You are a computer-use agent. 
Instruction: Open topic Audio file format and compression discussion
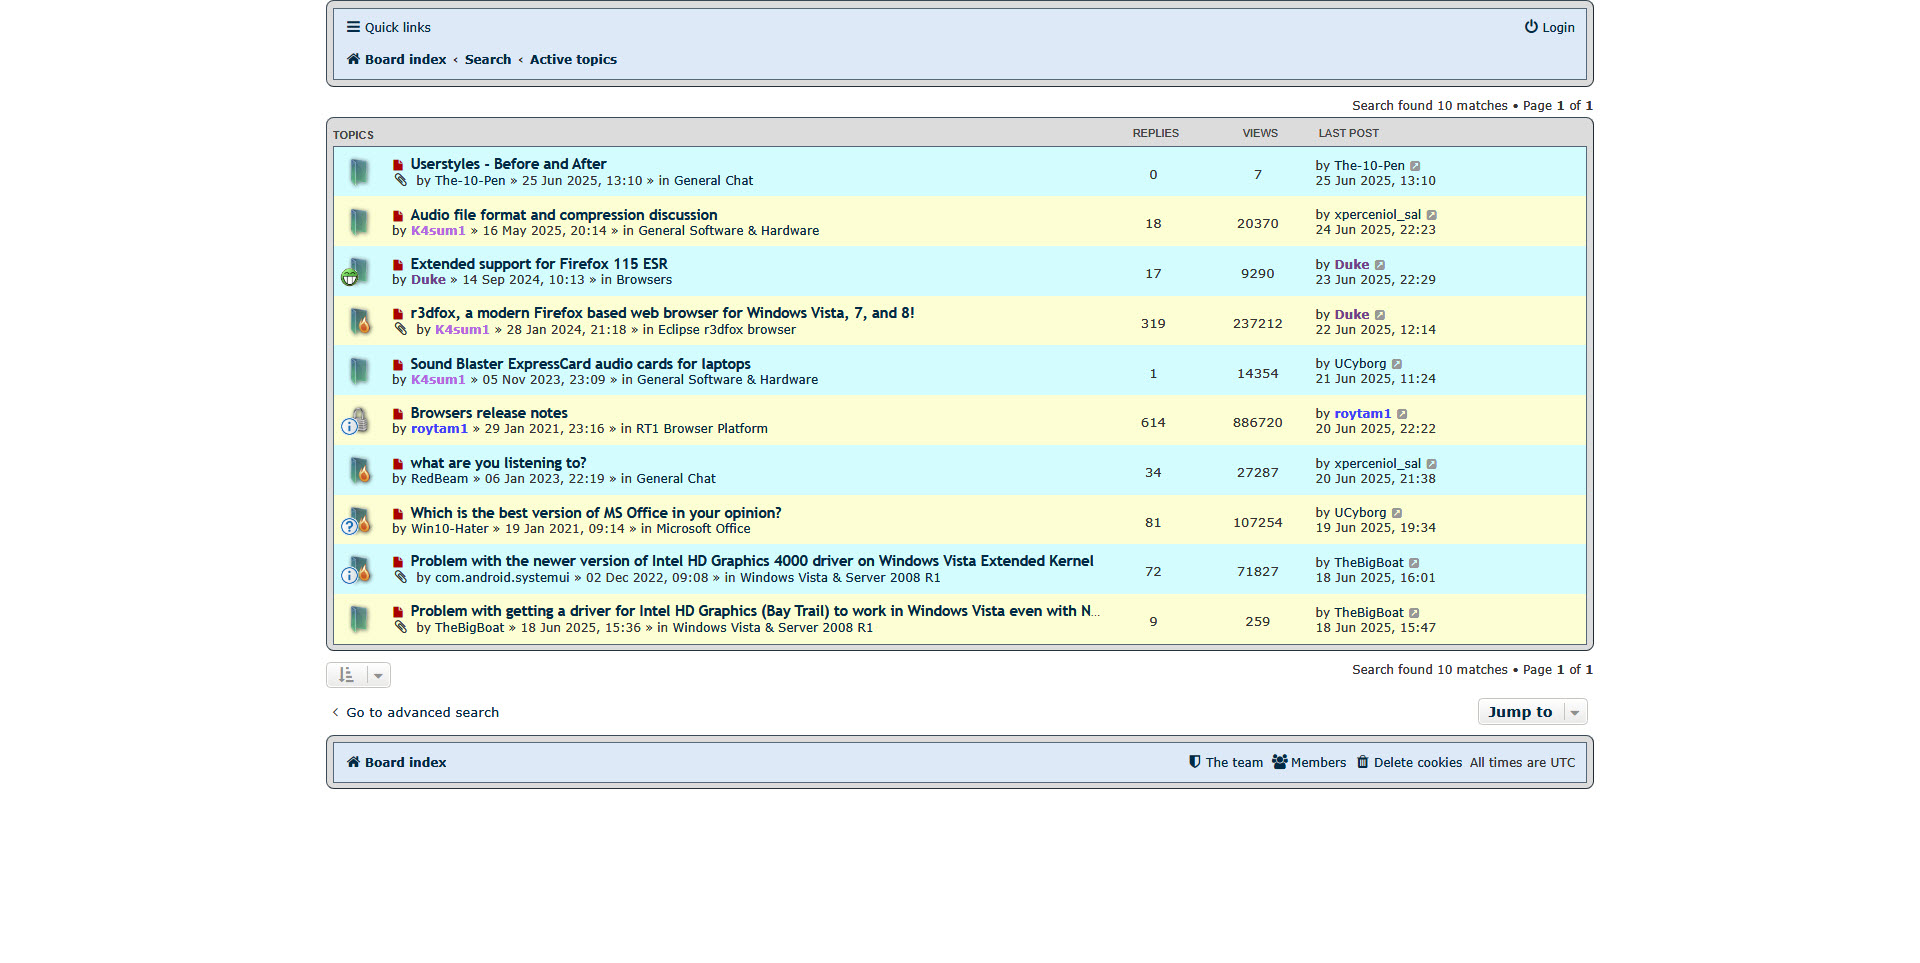click(563, 215)
